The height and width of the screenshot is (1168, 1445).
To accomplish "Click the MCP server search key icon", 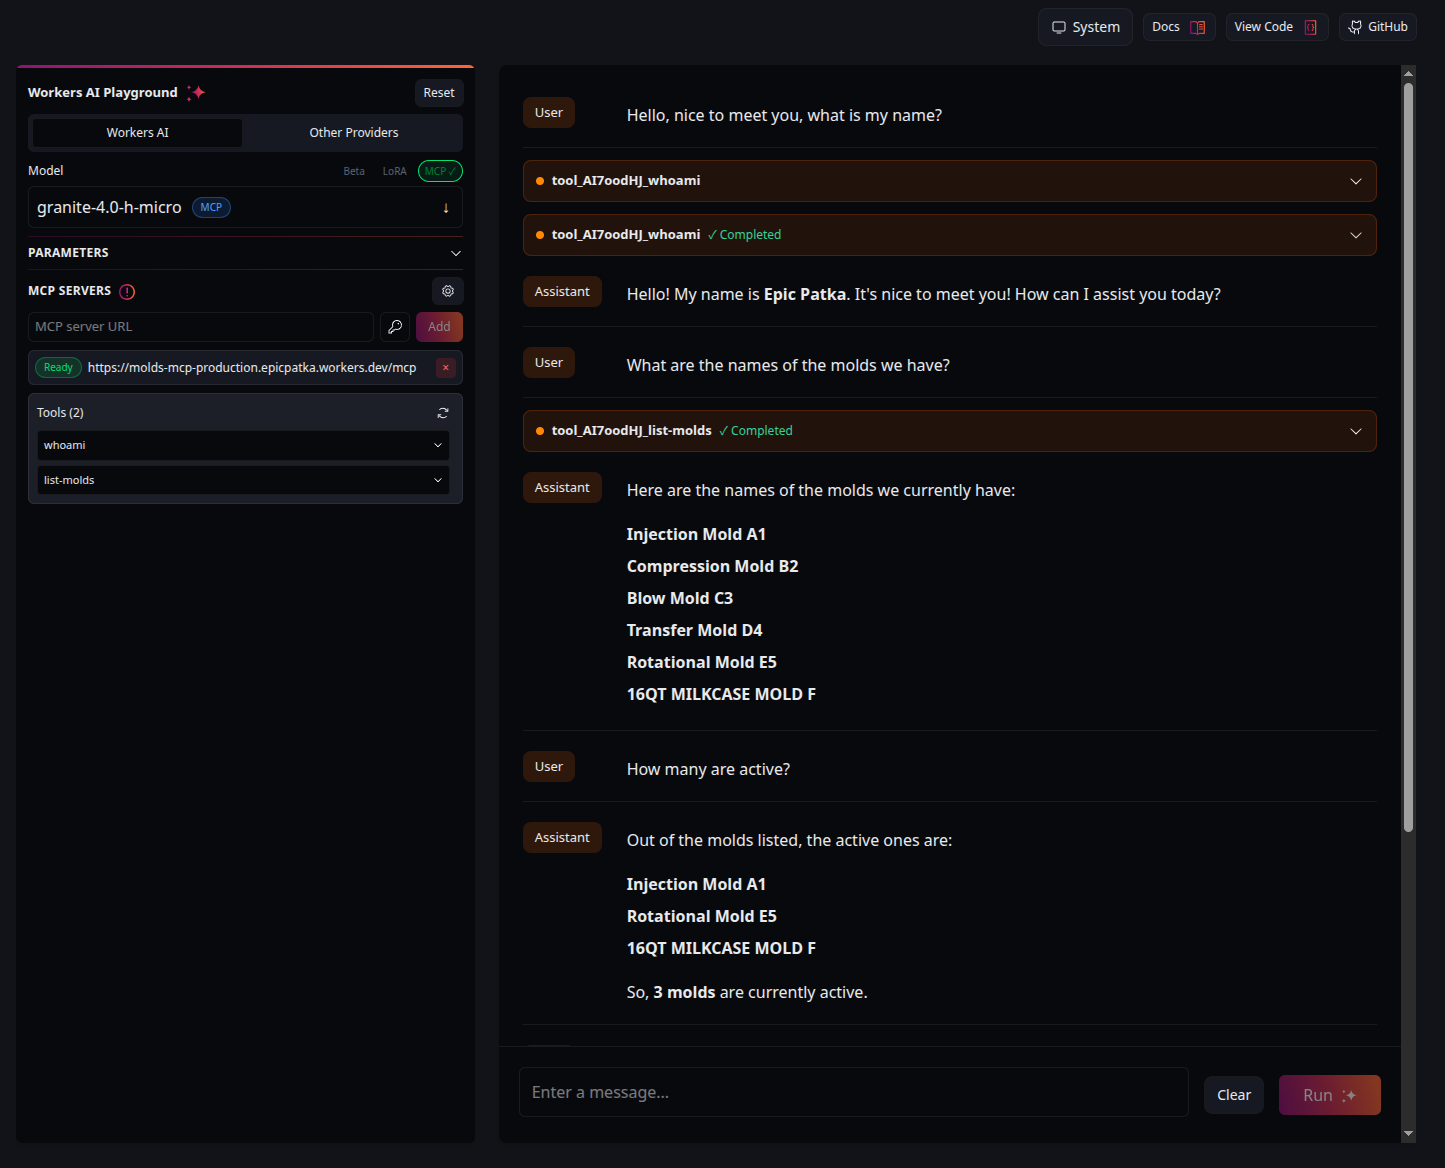I will coord(395,327).
